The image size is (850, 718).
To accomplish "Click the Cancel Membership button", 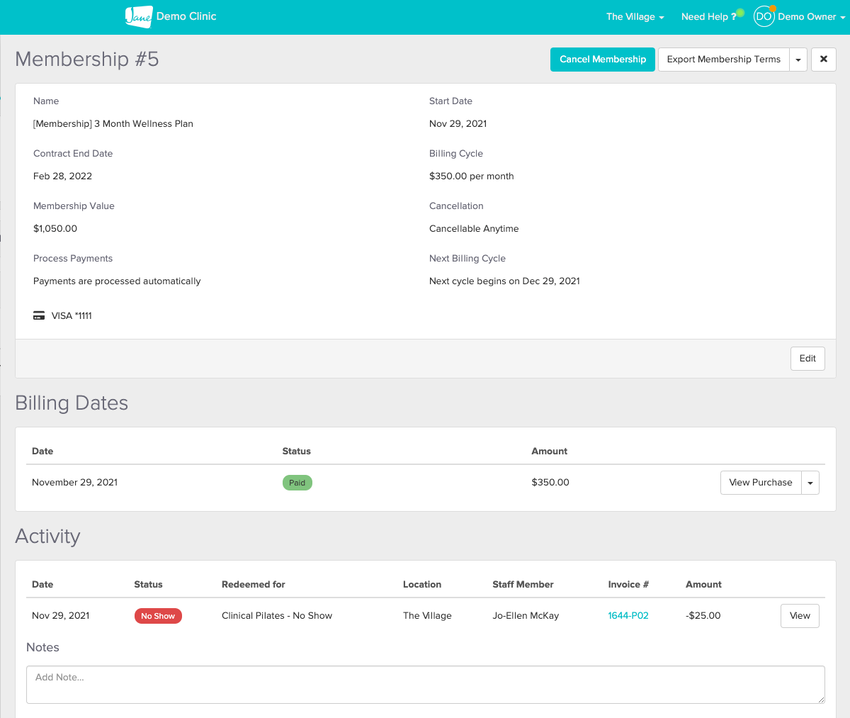I will point(602,60).
